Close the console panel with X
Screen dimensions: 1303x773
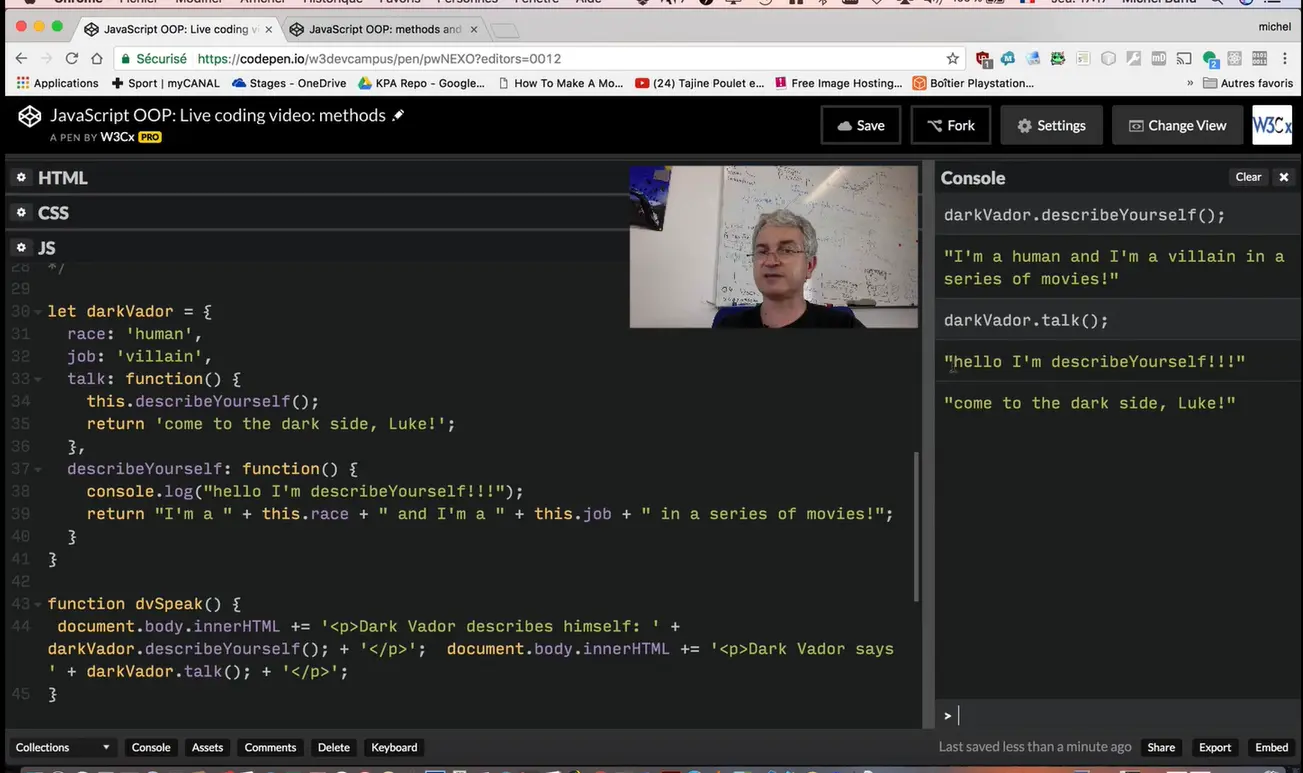[1284, 177]
